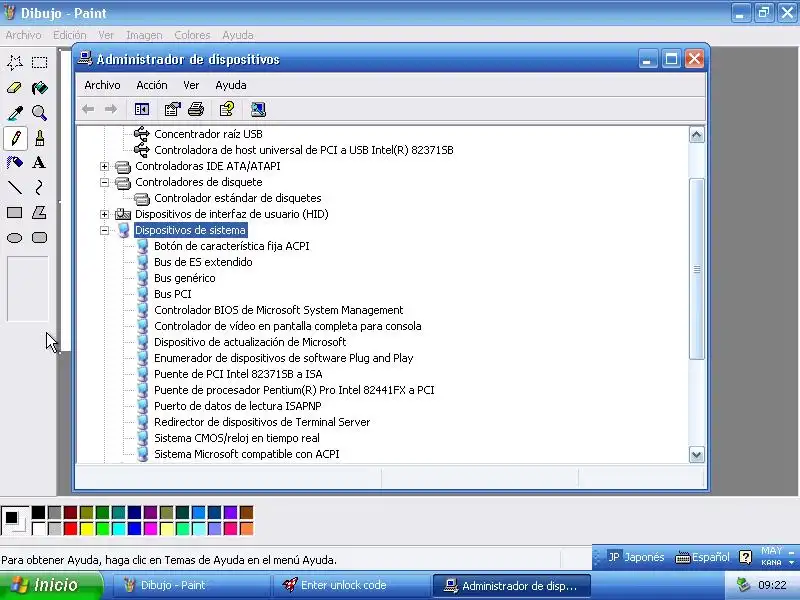Click the scroll down arrow in device list
Screen dimensions: 800x600
[696, 455]
